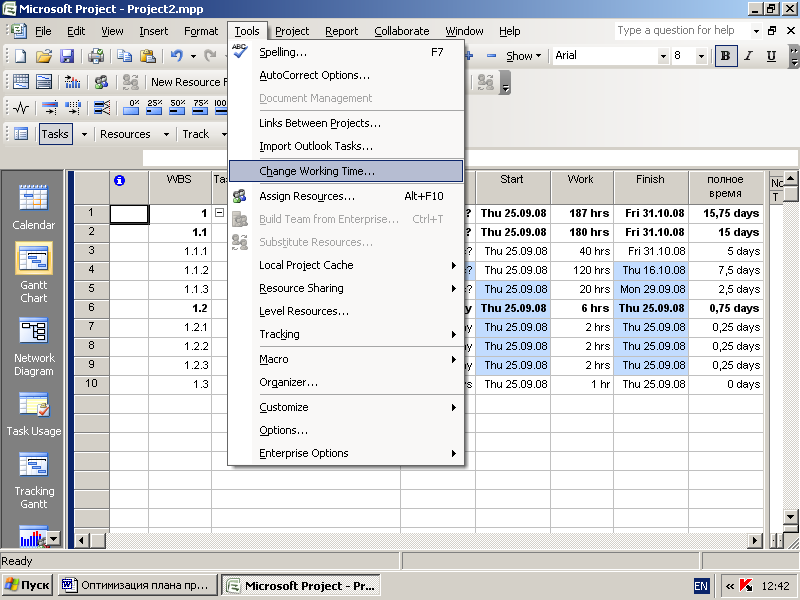
Task: Open the Project menu in menu bar
Action: tap(292, 31)
